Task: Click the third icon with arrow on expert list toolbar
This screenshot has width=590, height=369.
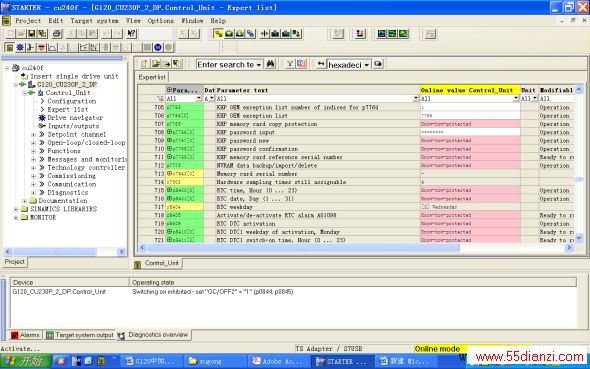Action: coord(166,64)
